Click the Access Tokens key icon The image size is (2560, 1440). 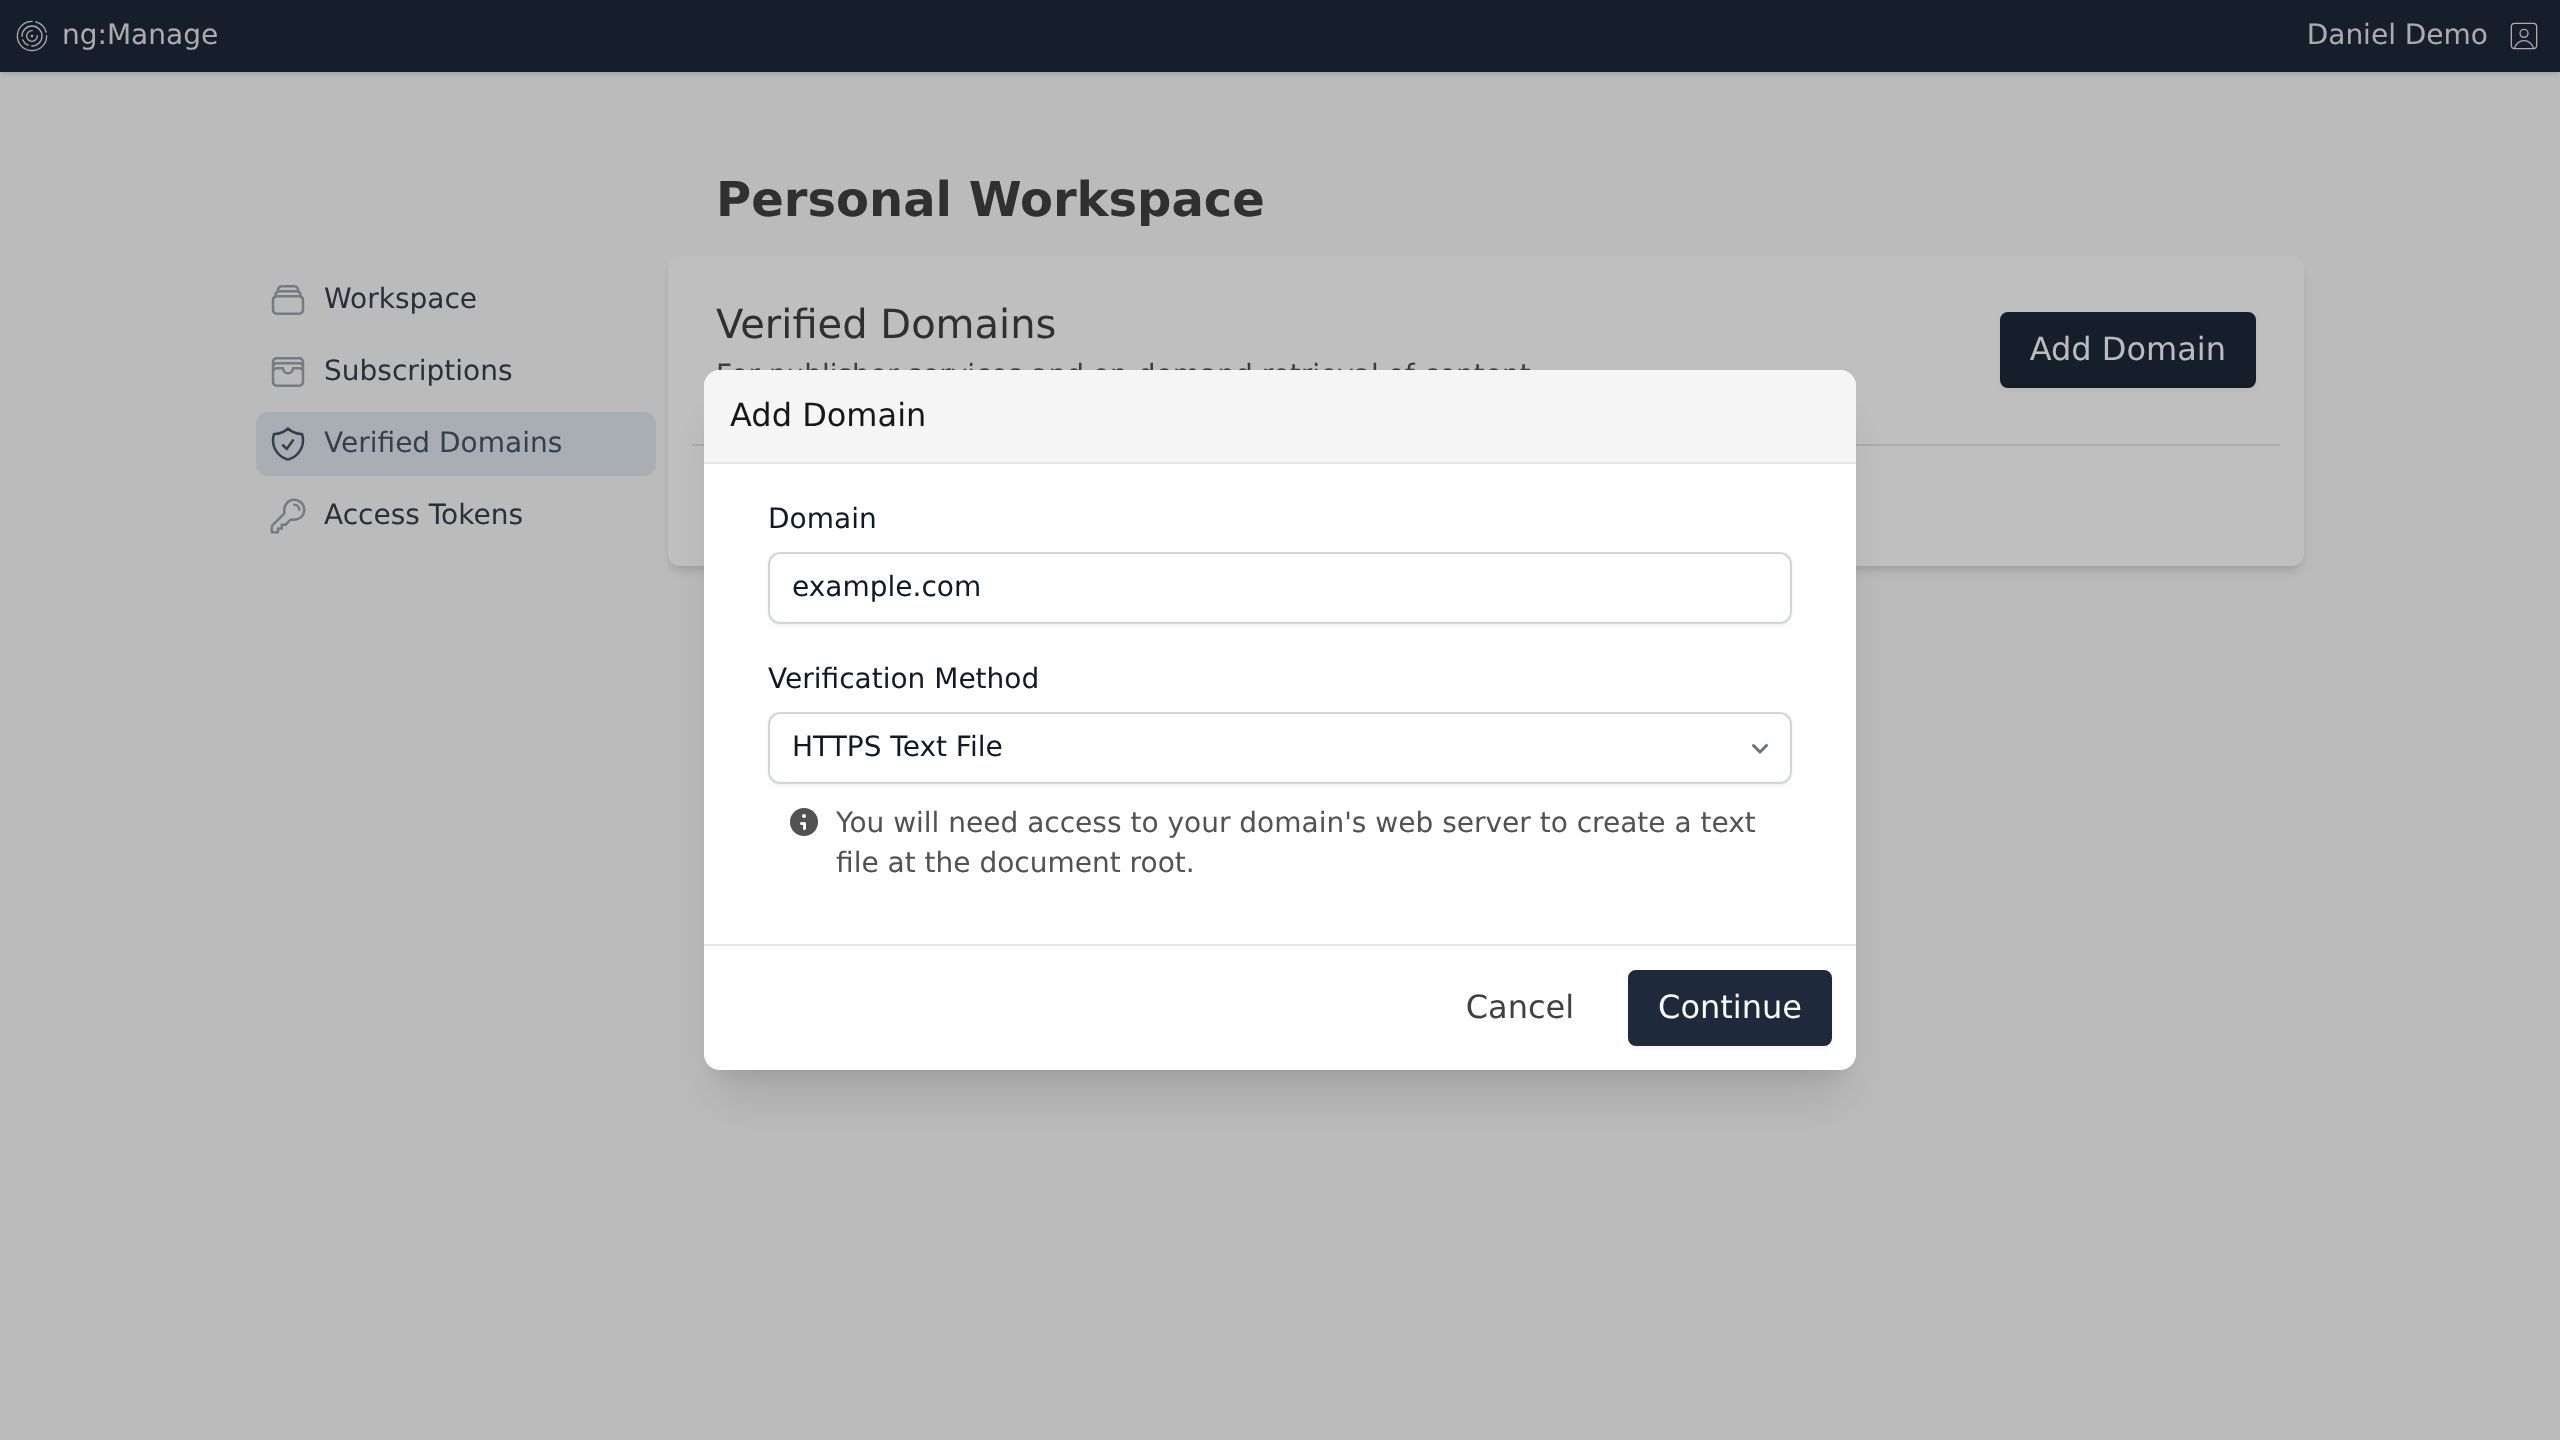(x=288, y=516)
